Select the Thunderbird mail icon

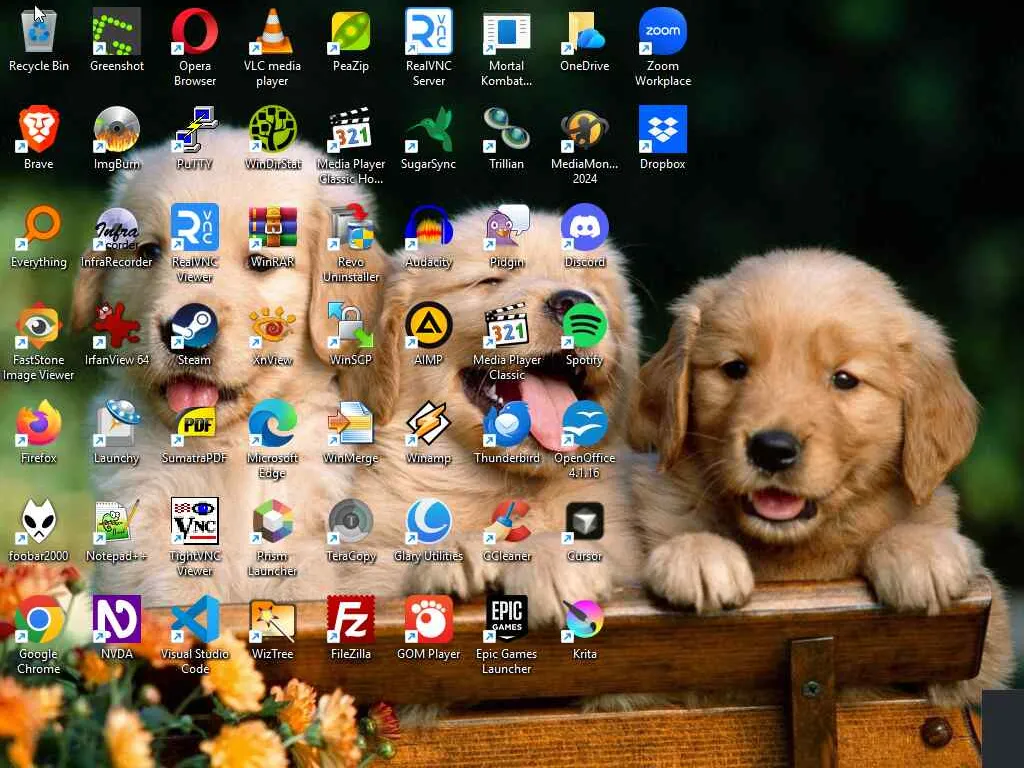(x=507, y=423)
